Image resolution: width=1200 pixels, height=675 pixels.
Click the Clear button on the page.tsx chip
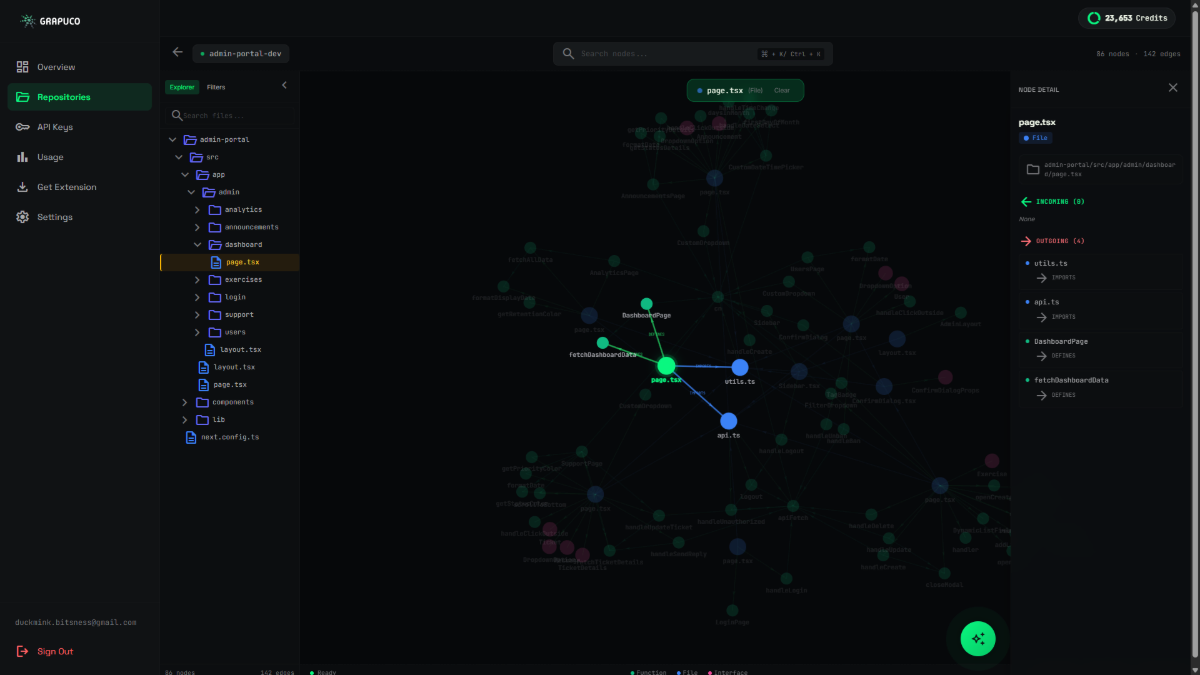(x=782, y=90)
